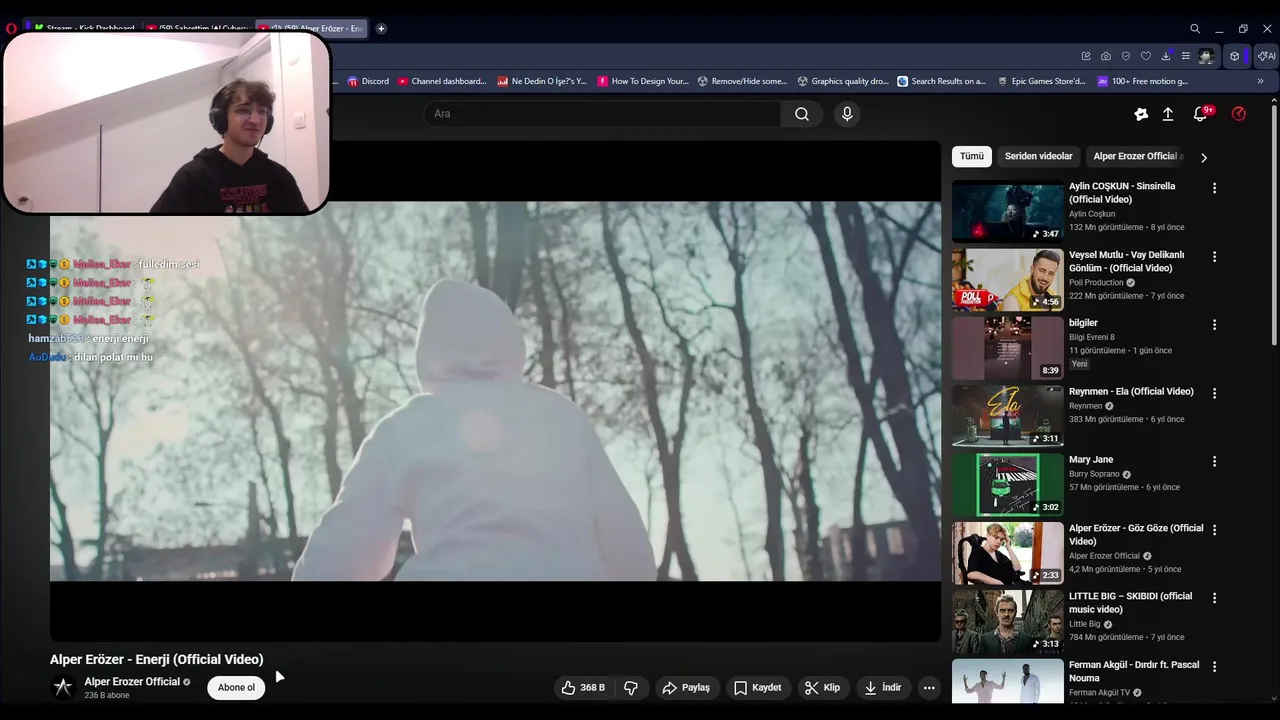Click the active Alper Erözer browser tab
1280x720 pixels.
pos(311,29)
